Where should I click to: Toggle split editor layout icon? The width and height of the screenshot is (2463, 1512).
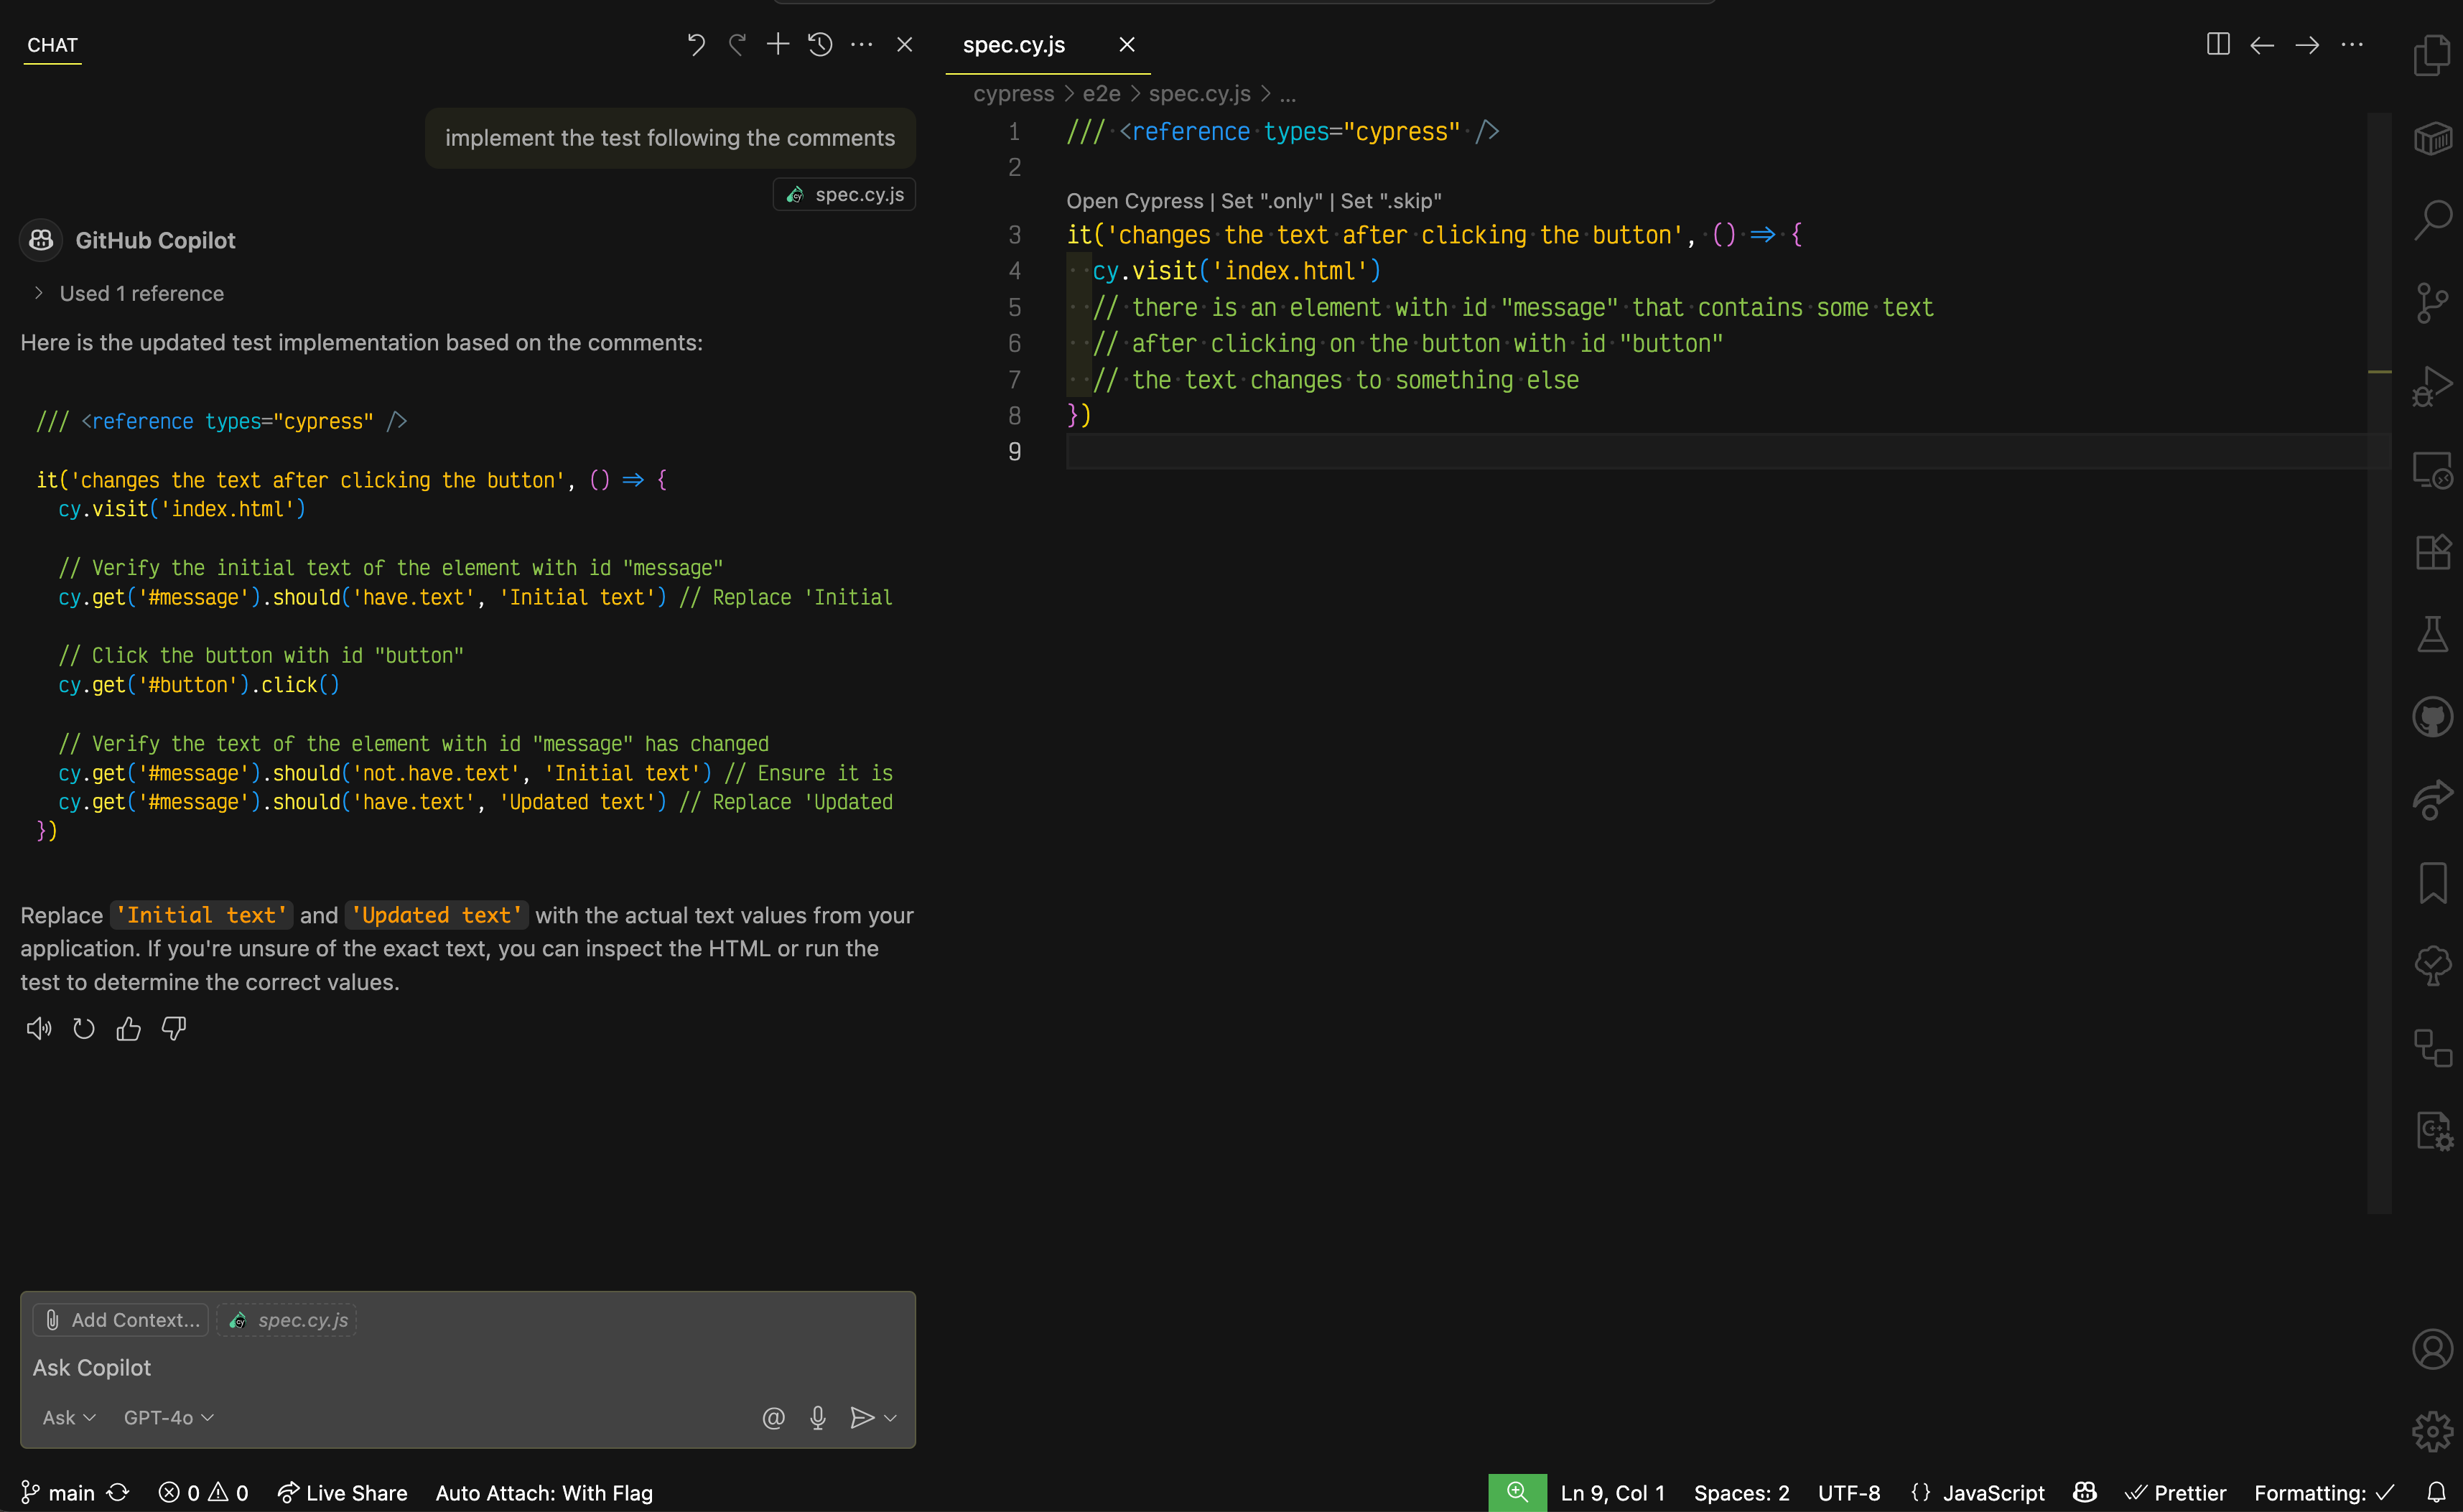pyautogui.click(x=2217, y=44)
